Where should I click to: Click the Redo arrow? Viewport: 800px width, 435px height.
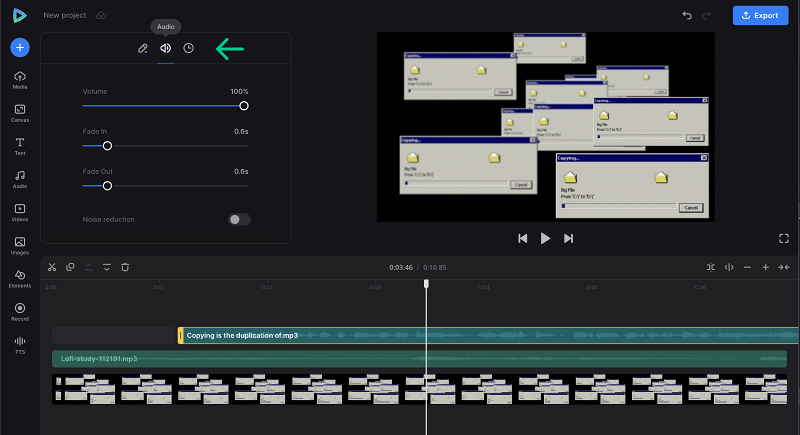coord(707,15)
